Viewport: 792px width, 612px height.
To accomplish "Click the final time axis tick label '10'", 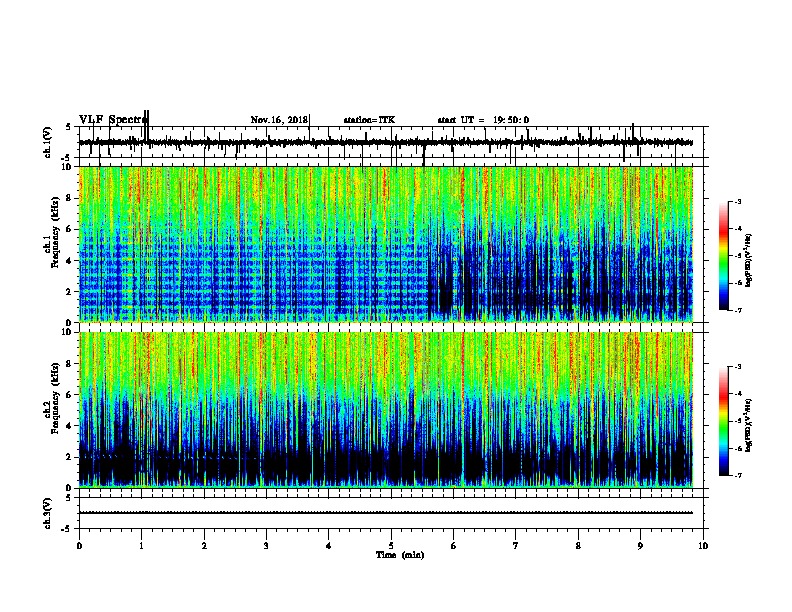I will pyautogui.click(x=703, y=546).
